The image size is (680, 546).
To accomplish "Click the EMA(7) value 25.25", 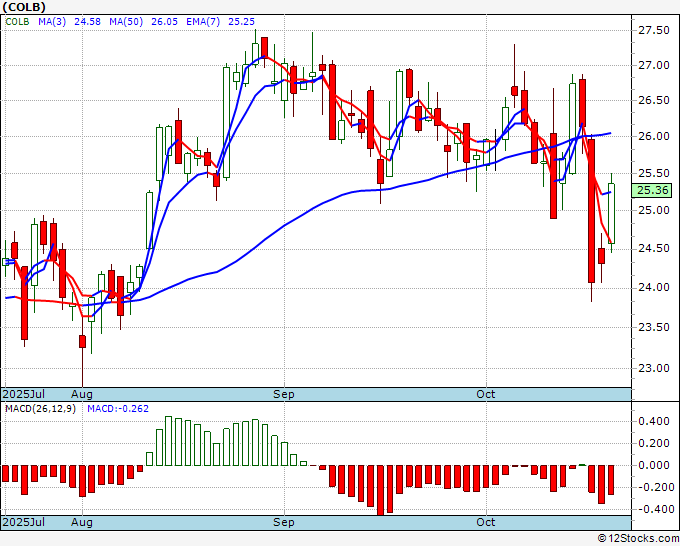I will 242,22.
